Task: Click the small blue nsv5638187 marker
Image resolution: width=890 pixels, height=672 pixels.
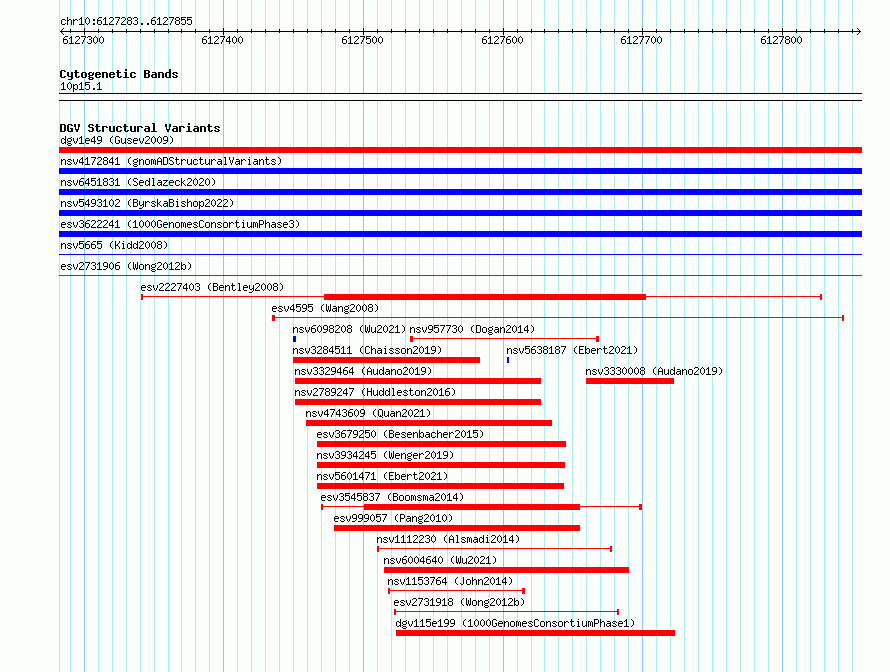Action: [x=508, y=360]
